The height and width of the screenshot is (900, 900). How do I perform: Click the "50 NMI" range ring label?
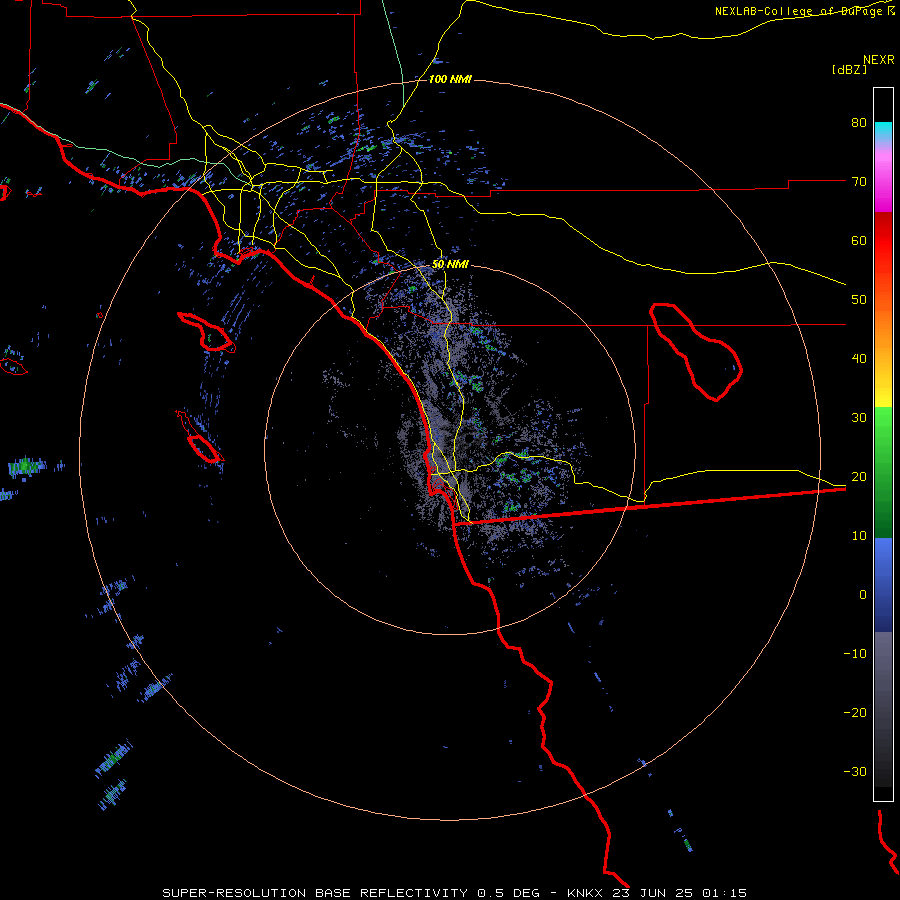click(x=450, y=265)
